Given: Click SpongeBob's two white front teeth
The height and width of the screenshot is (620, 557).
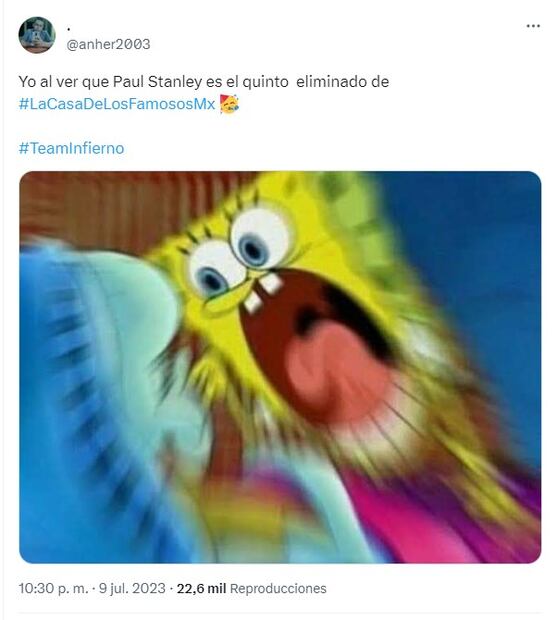Looking at the screenshot, I should coord(263,293).
